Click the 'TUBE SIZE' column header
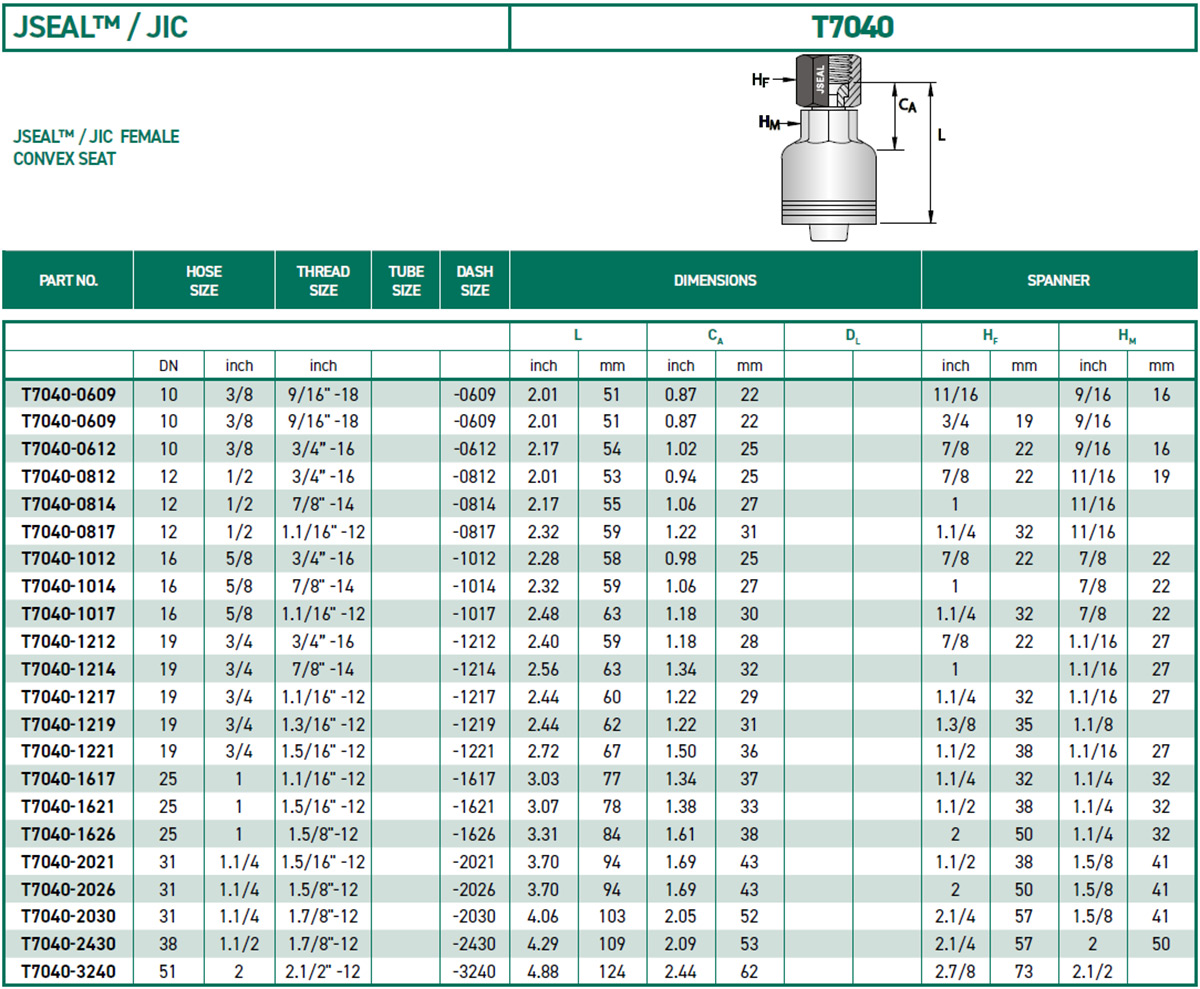Image resolution: width=1200 pixels, height=989 pixels. tap(405, 281)
